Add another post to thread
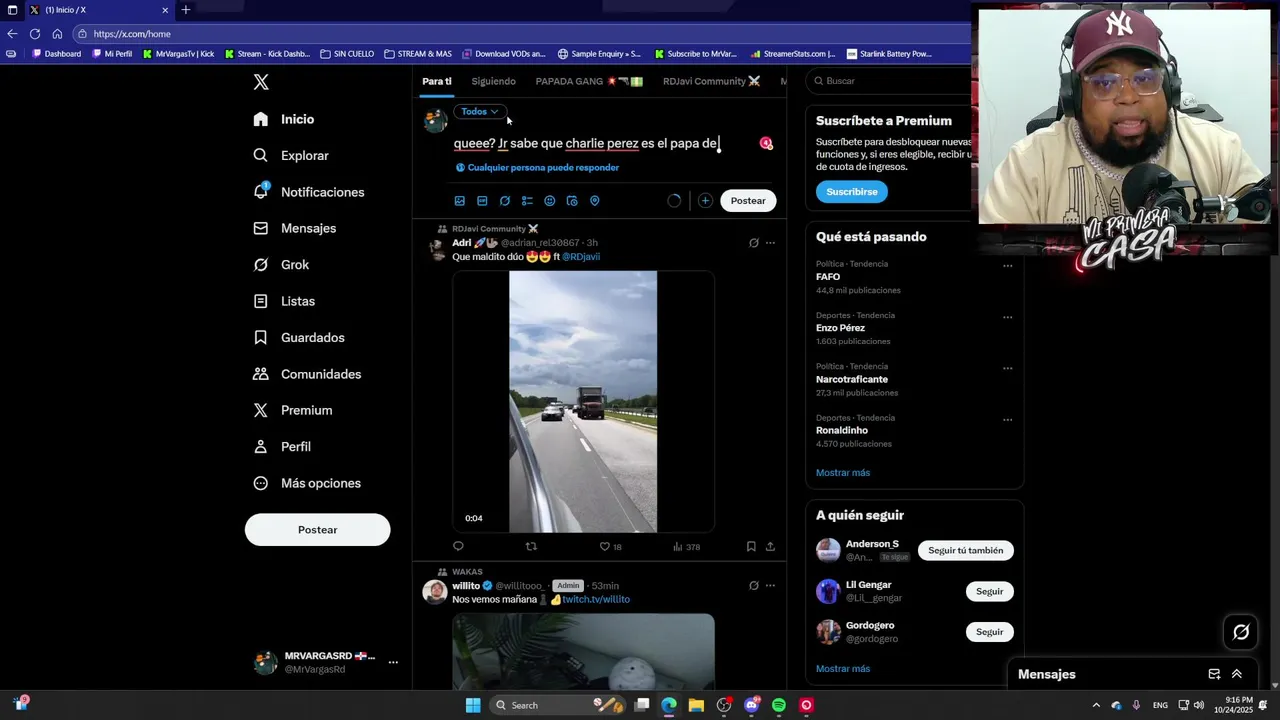The height and width of the screenshot is (720, 1280). pos(705,201)
